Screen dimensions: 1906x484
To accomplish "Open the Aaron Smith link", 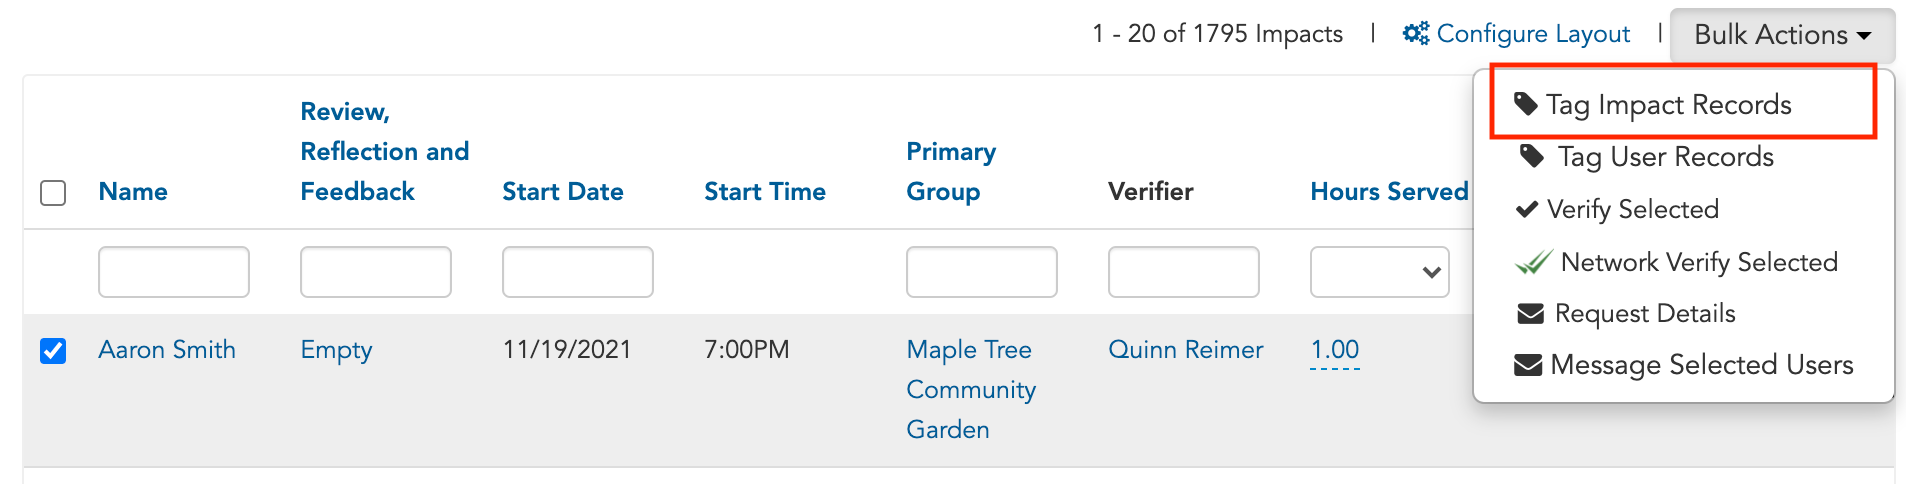I will pyautogui.click(x=167, y=350).
